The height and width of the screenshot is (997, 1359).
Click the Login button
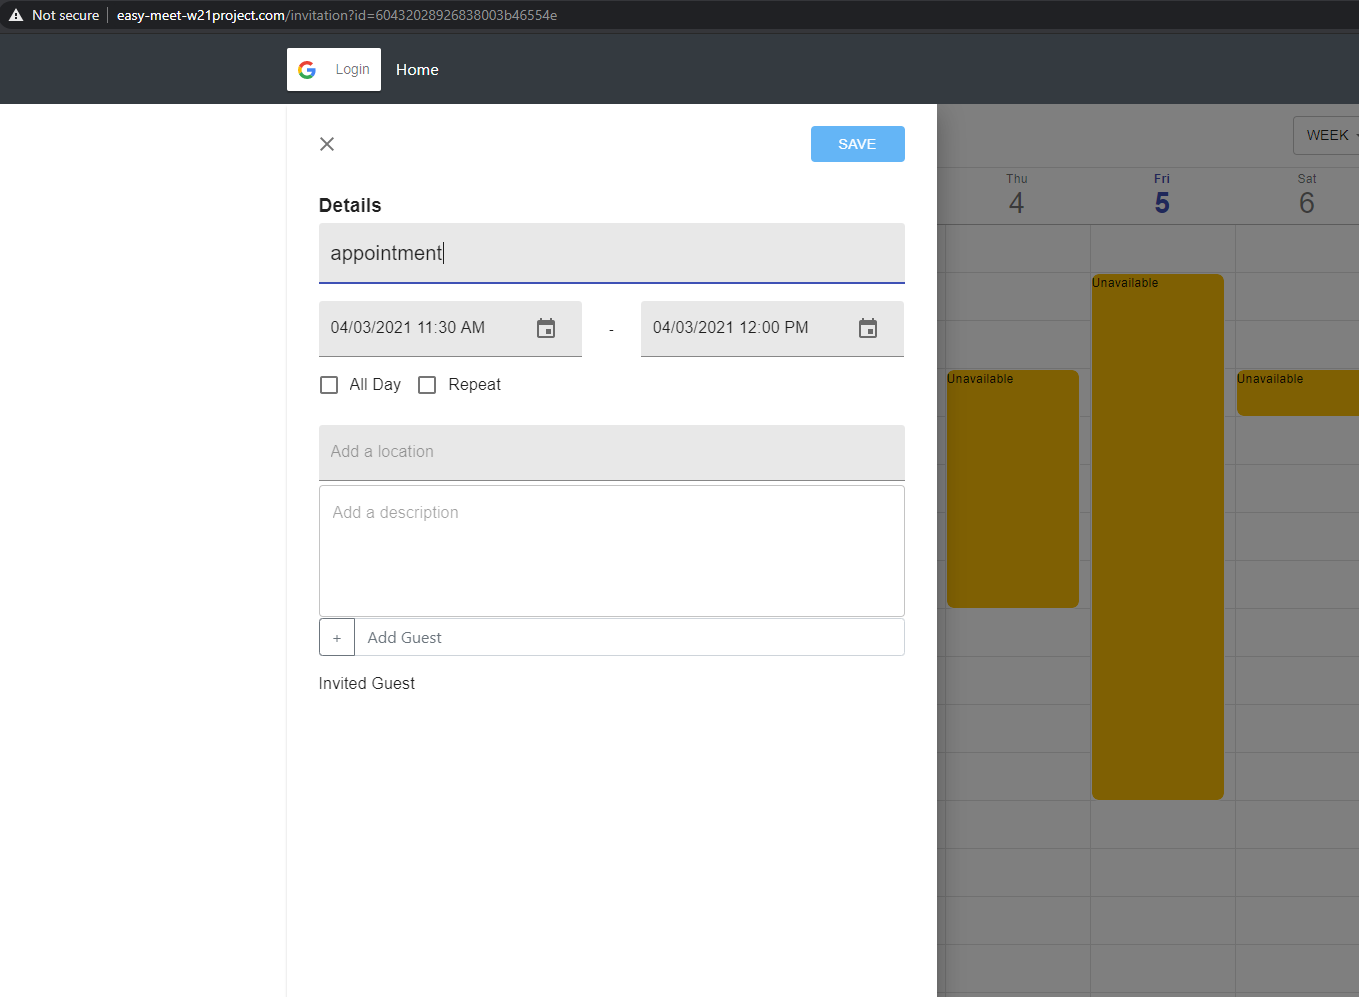(x=334, y=70)
